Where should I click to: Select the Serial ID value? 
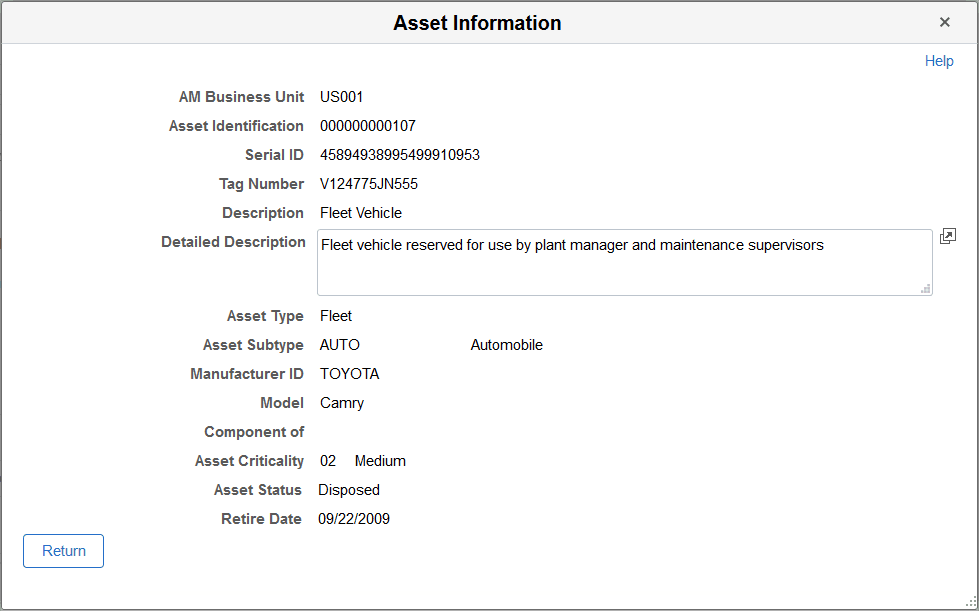click(399, 155)
